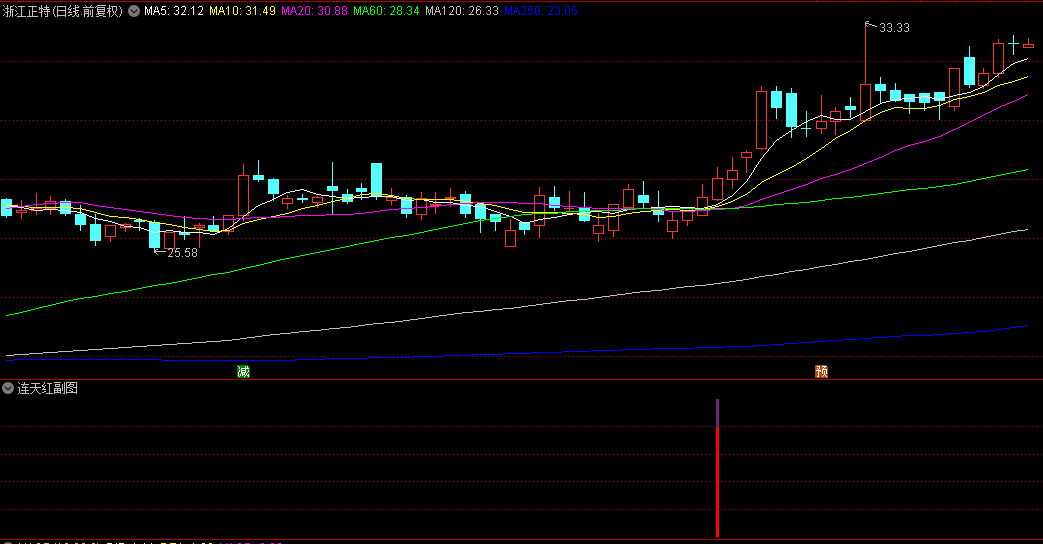The width and height of the screenshot is (1043, 544).
Task: Click the cyan candlestick at the 25.58 low
Action: pyautogui.click(x=154, y=235)
